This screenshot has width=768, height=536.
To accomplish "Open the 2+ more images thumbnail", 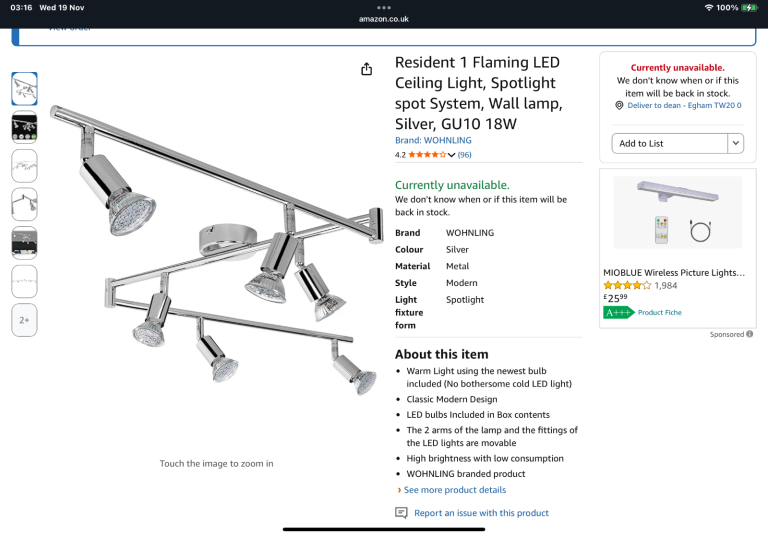I will (24, 320).
